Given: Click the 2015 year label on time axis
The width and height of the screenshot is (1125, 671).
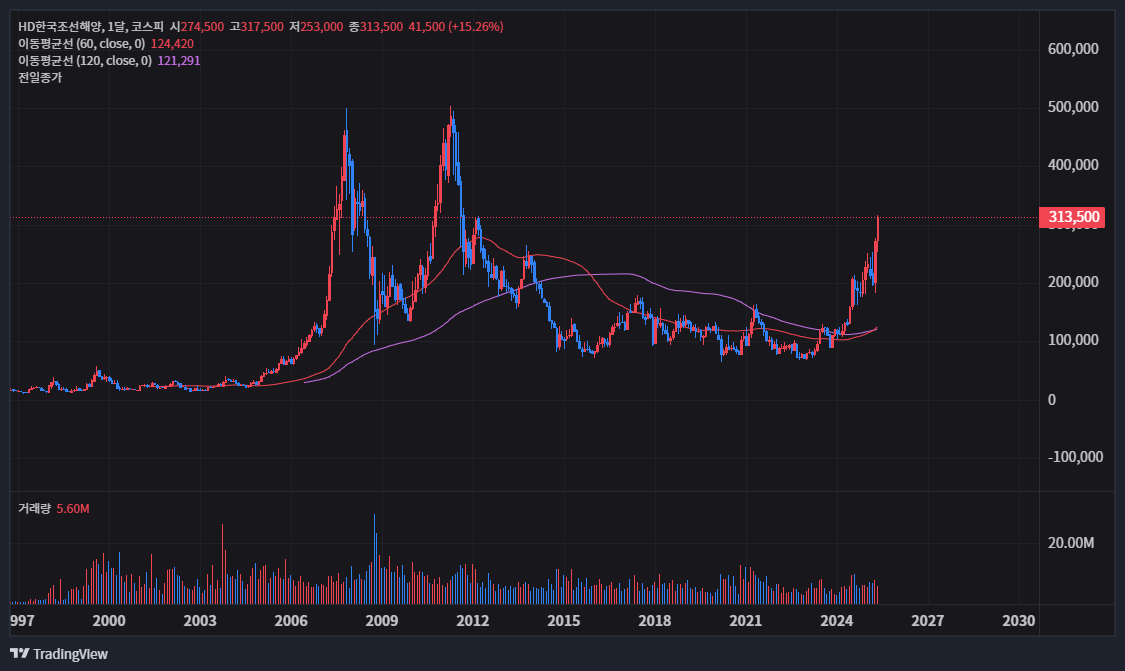Looking at the screenshot, I should click(564, 621).
